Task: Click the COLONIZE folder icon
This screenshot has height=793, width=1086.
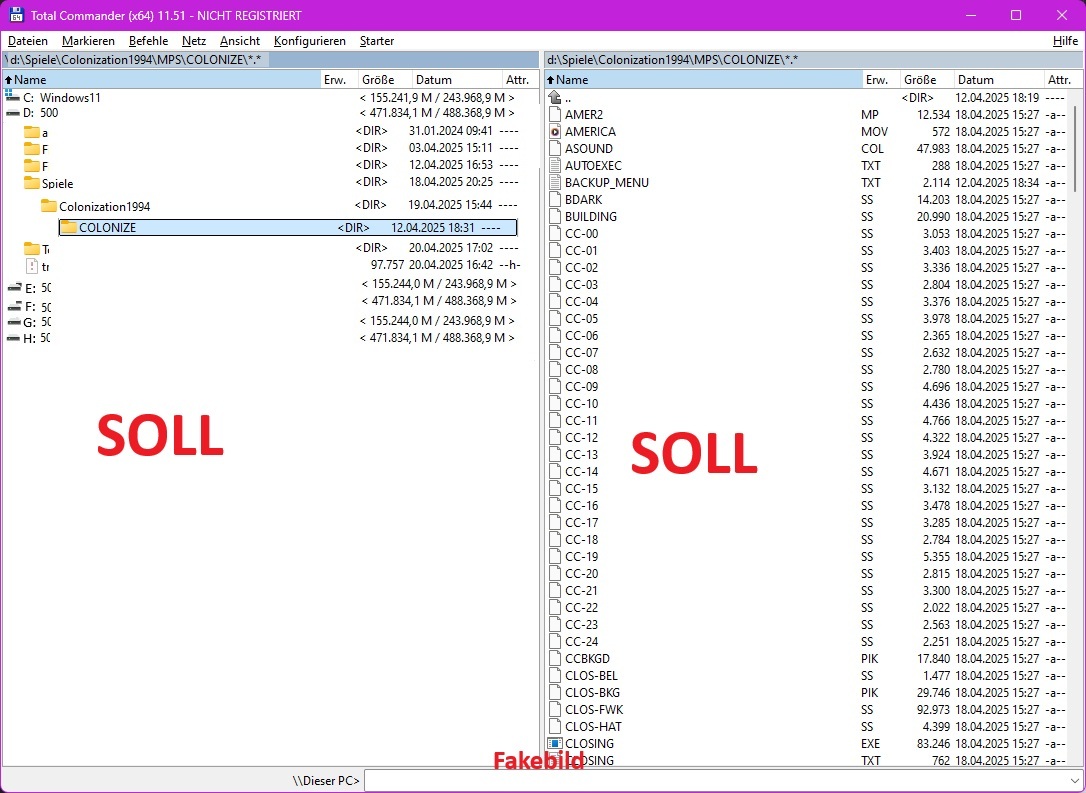Action: pyautogui.click(x=69, y=227)
